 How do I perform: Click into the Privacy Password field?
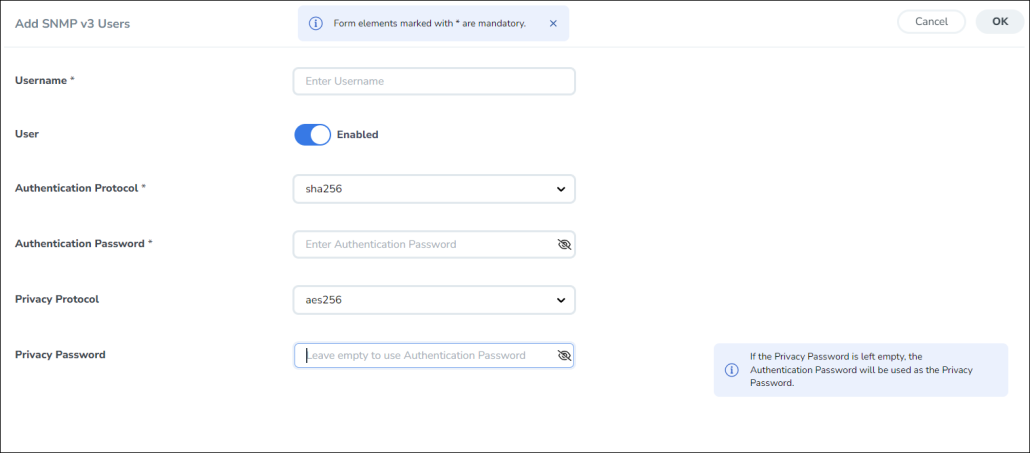(424, 355)
